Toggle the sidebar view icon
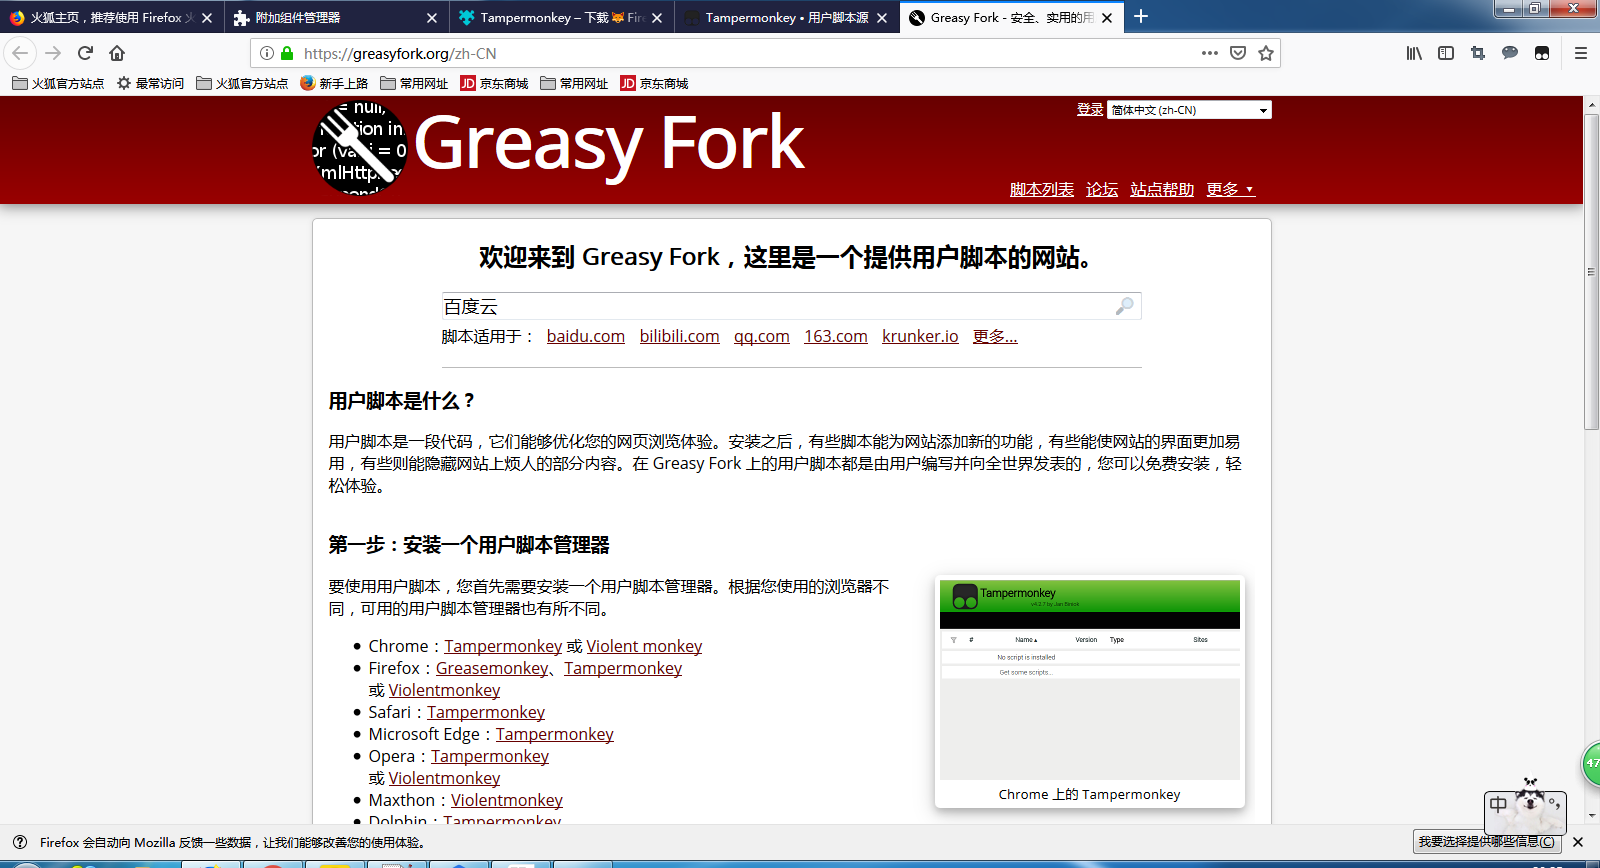The height and width of the screenshot is (868, 1600). coord(1446,53)
